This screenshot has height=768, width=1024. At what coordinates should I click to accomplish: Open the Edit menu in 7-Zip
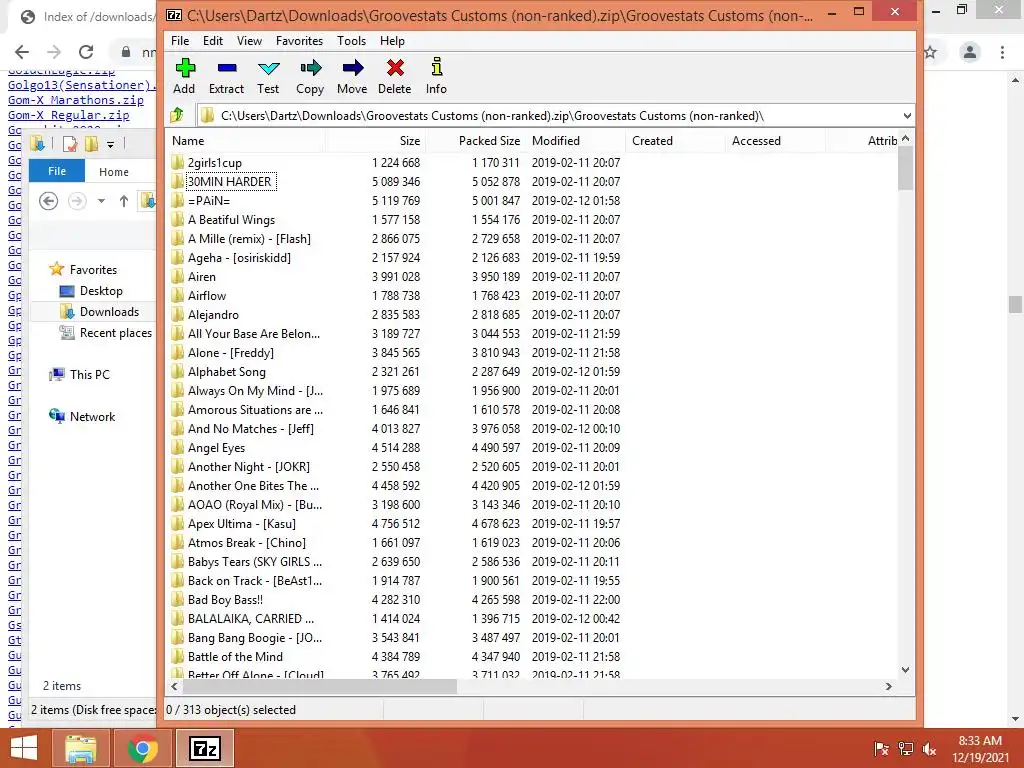tap(213, 40)
